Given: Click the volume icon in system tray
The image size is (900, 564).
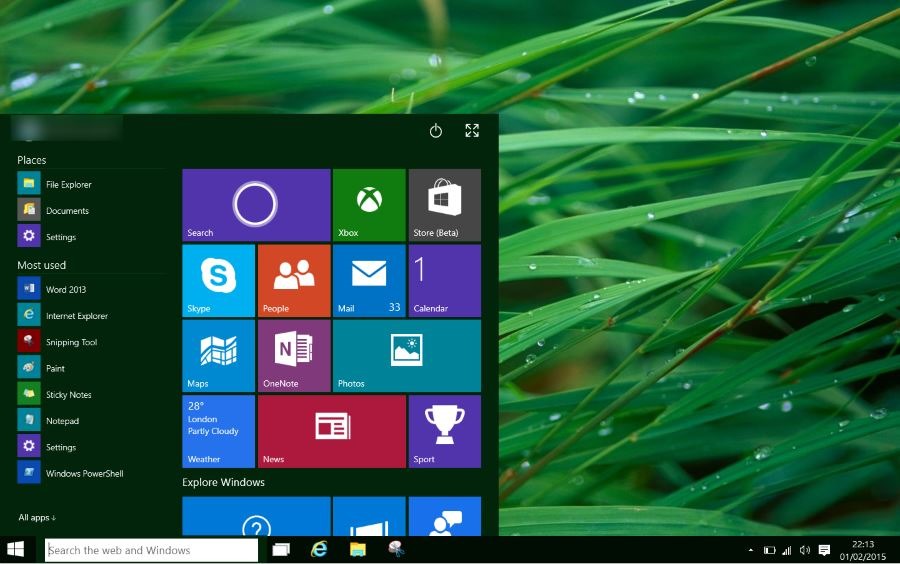Looking at the screenshot, I should pyautogui.click(x=805, y=551).
